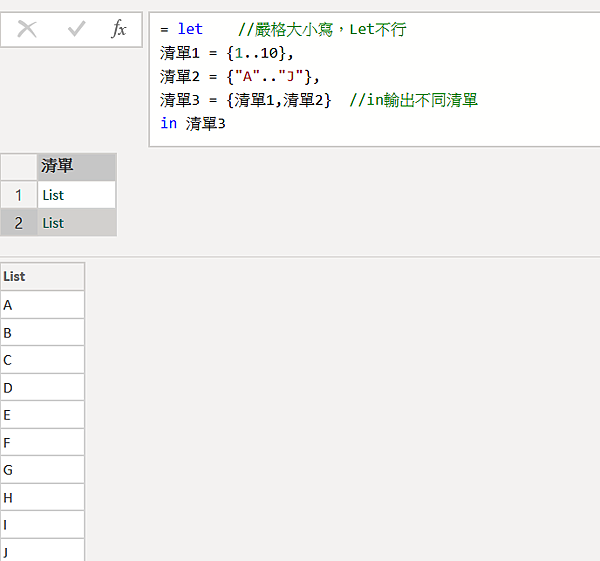Select preview cell C

(x=42, y=360)
